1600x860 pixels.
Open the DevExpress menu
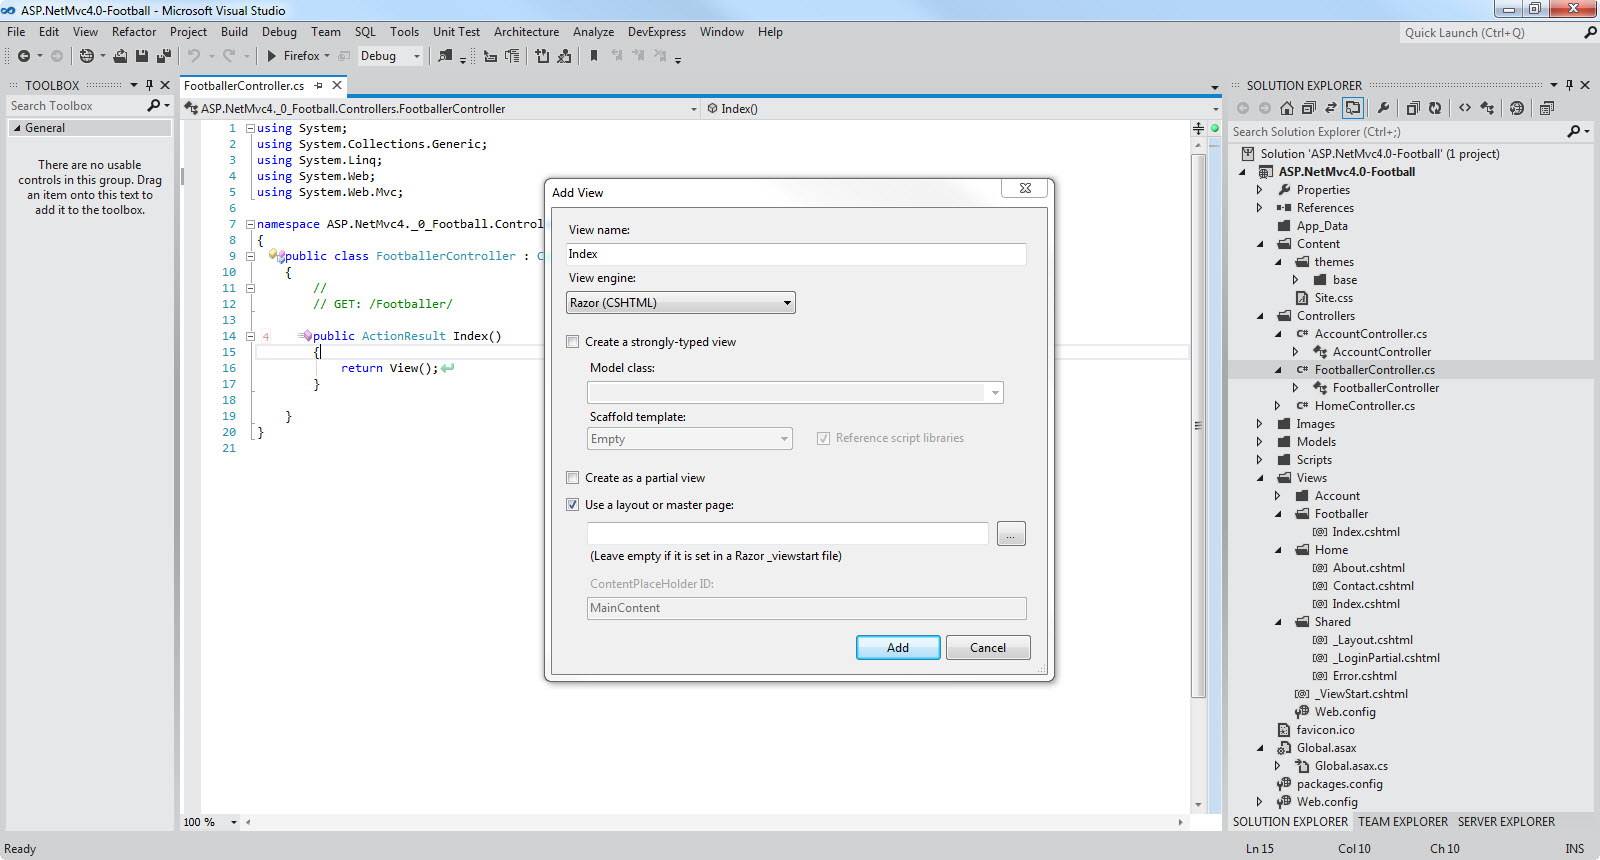pyautogui.click(x=657, y=32)
